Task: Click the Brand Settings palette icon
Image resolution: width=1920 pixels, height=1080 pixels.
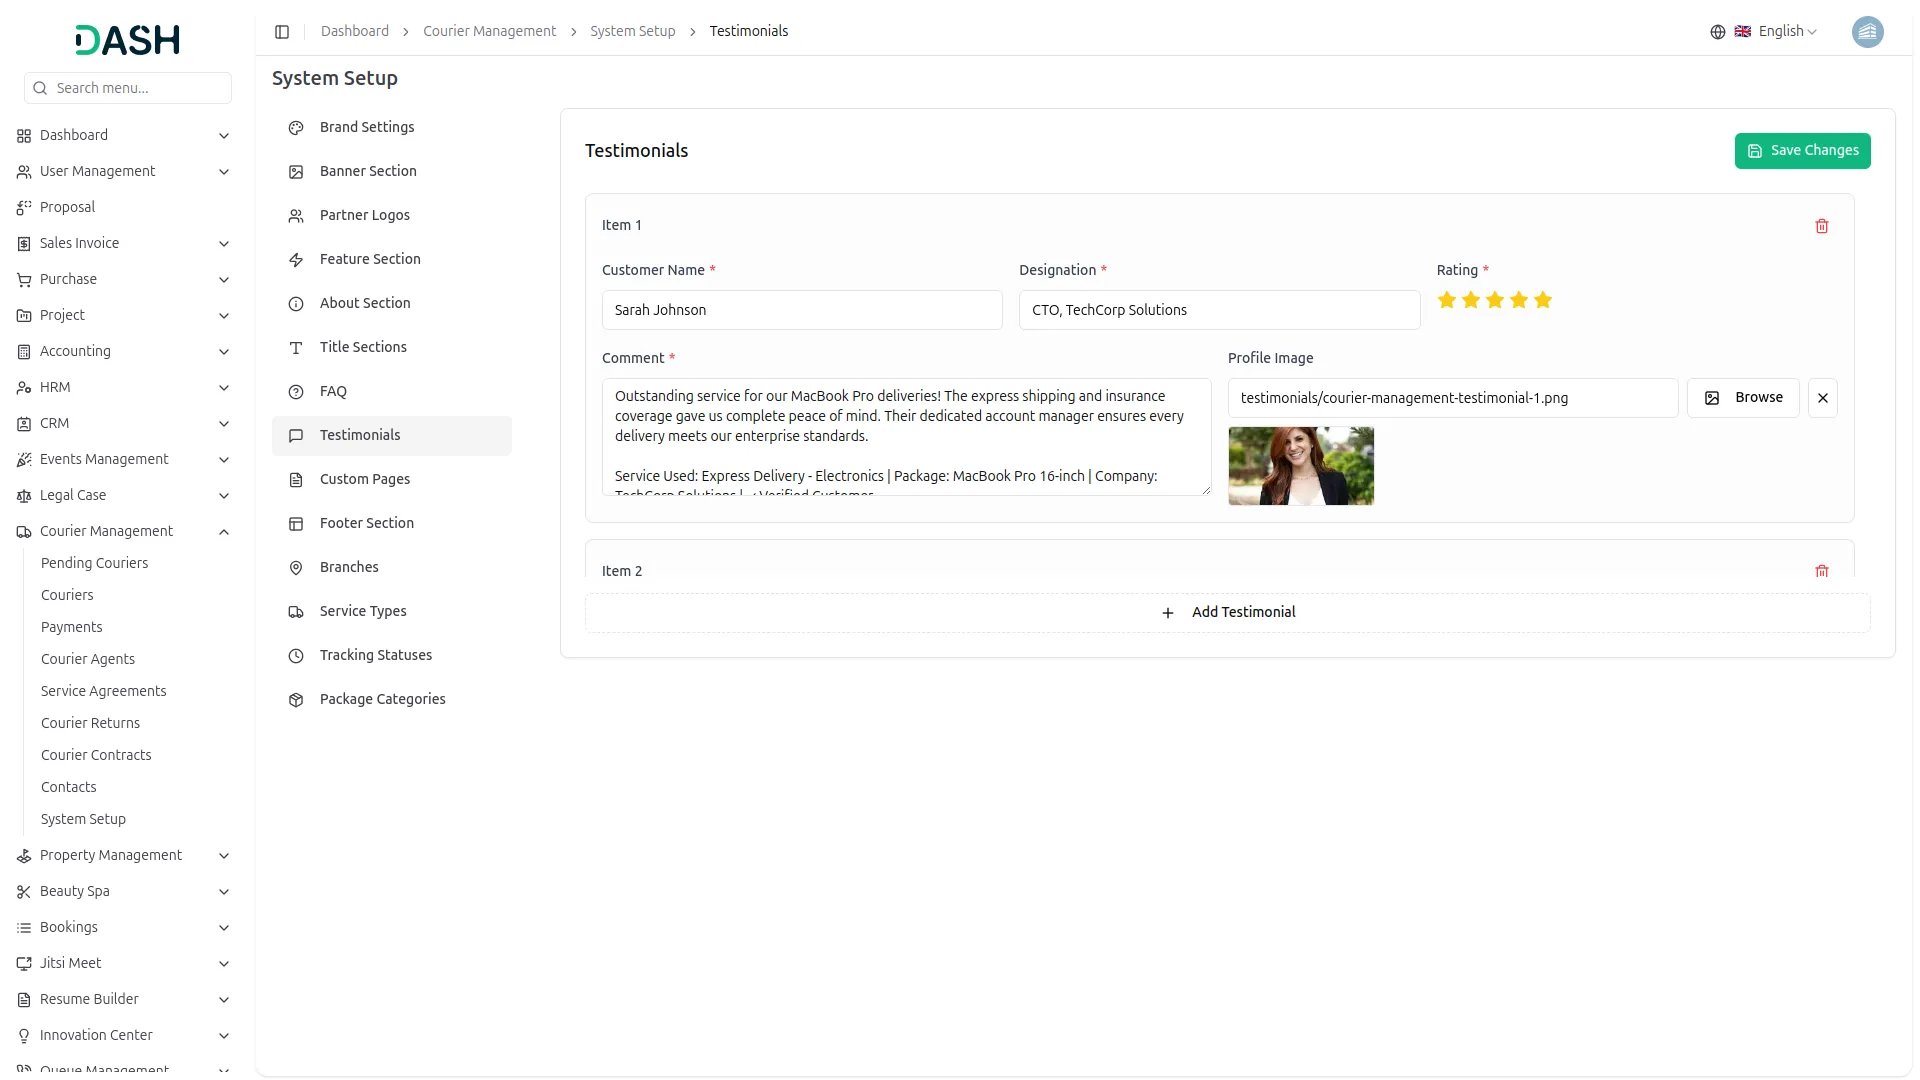Action: 296,128
